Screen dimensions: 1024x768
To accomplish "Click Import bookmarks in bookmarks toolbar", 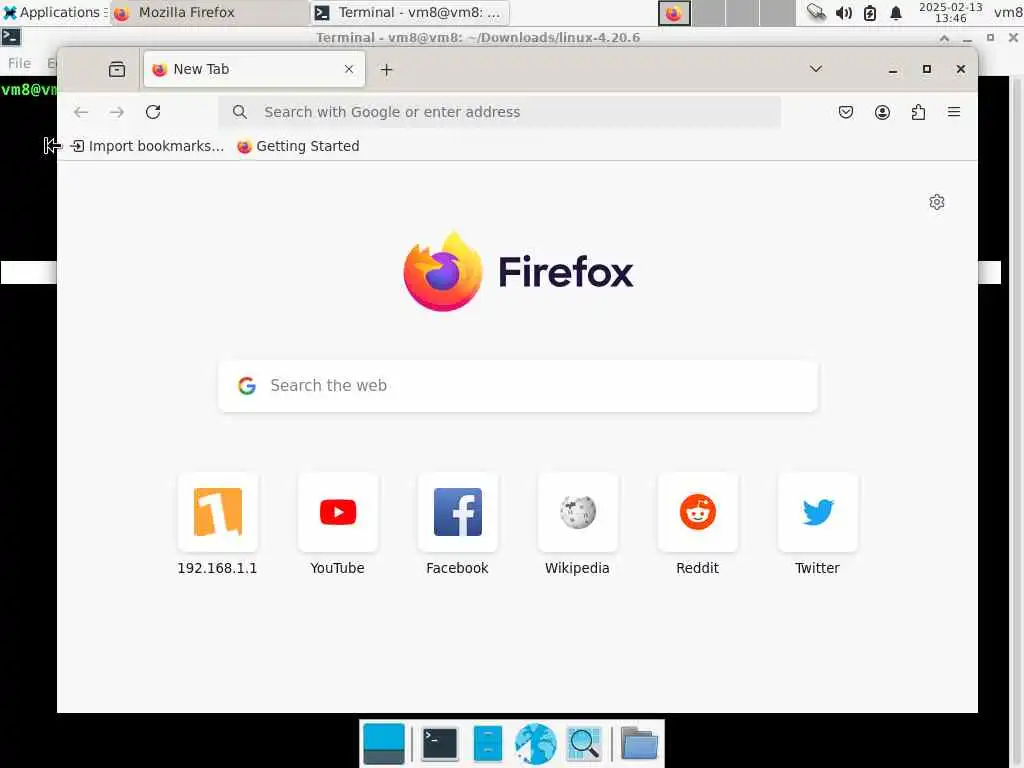I will coord(147,146).
